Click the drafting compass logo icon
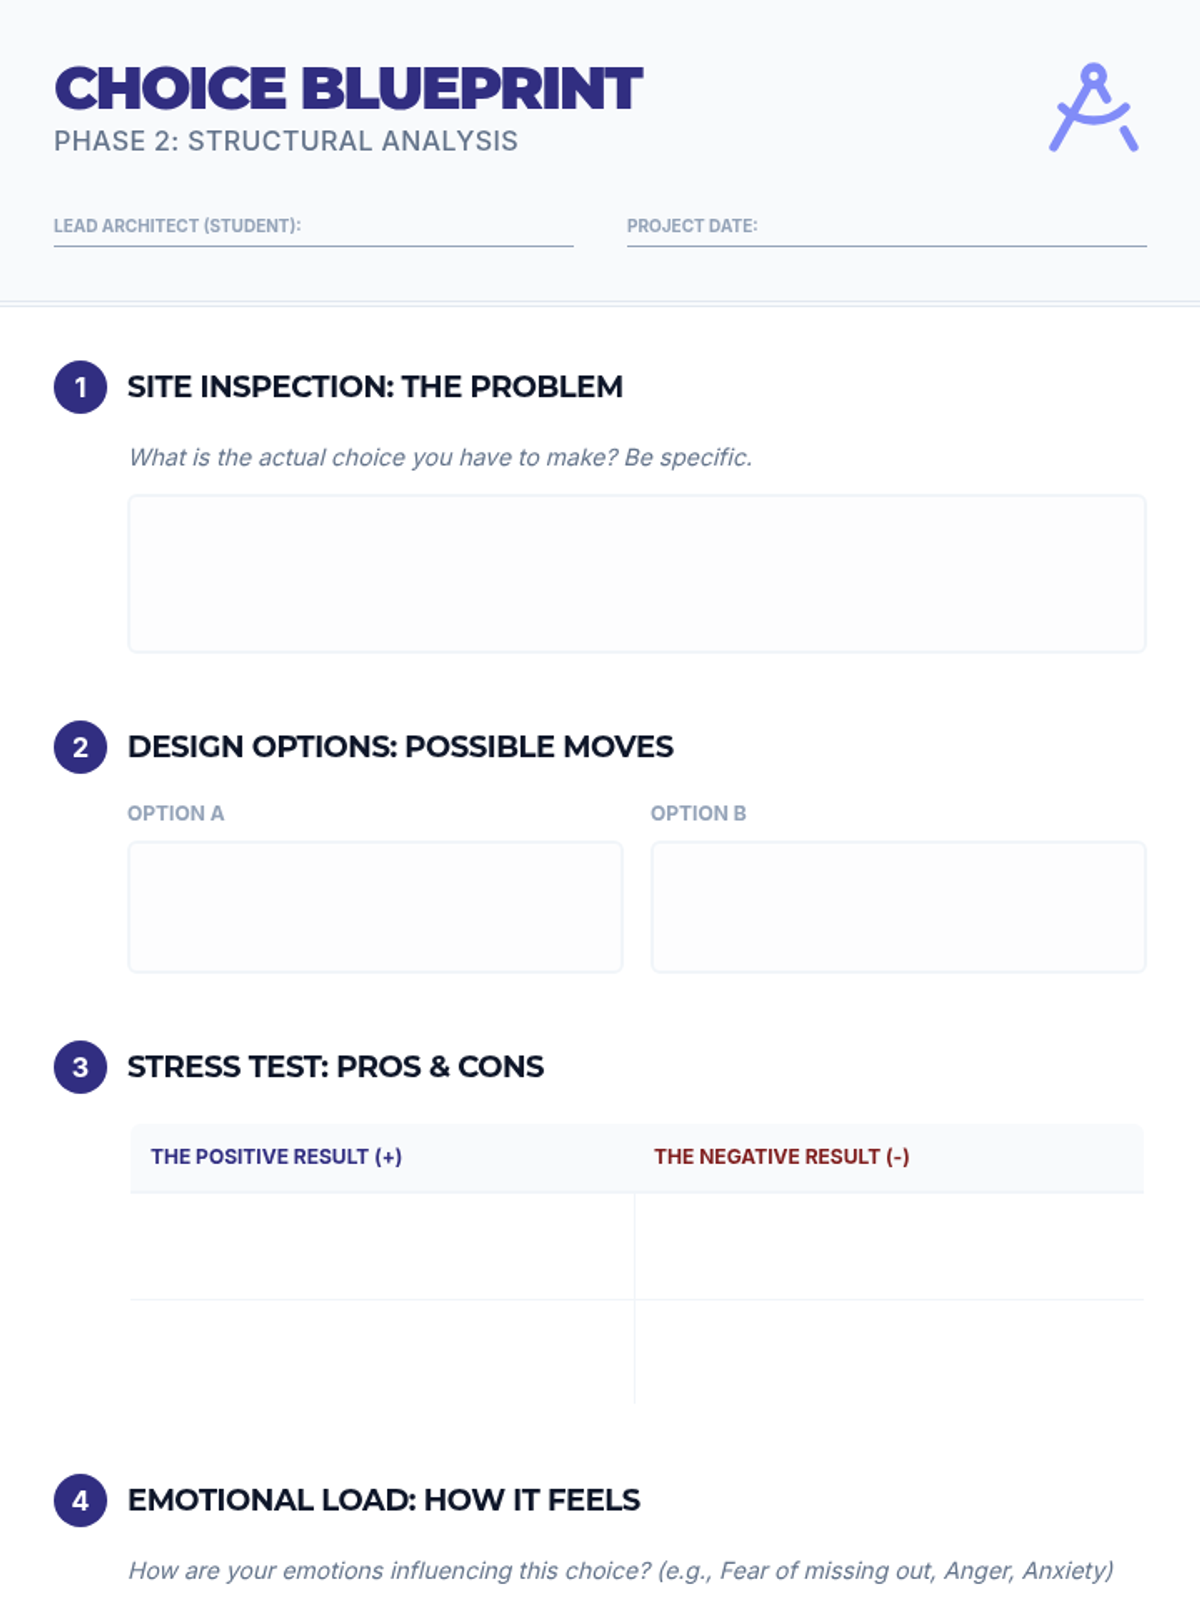 point(1094,107)
